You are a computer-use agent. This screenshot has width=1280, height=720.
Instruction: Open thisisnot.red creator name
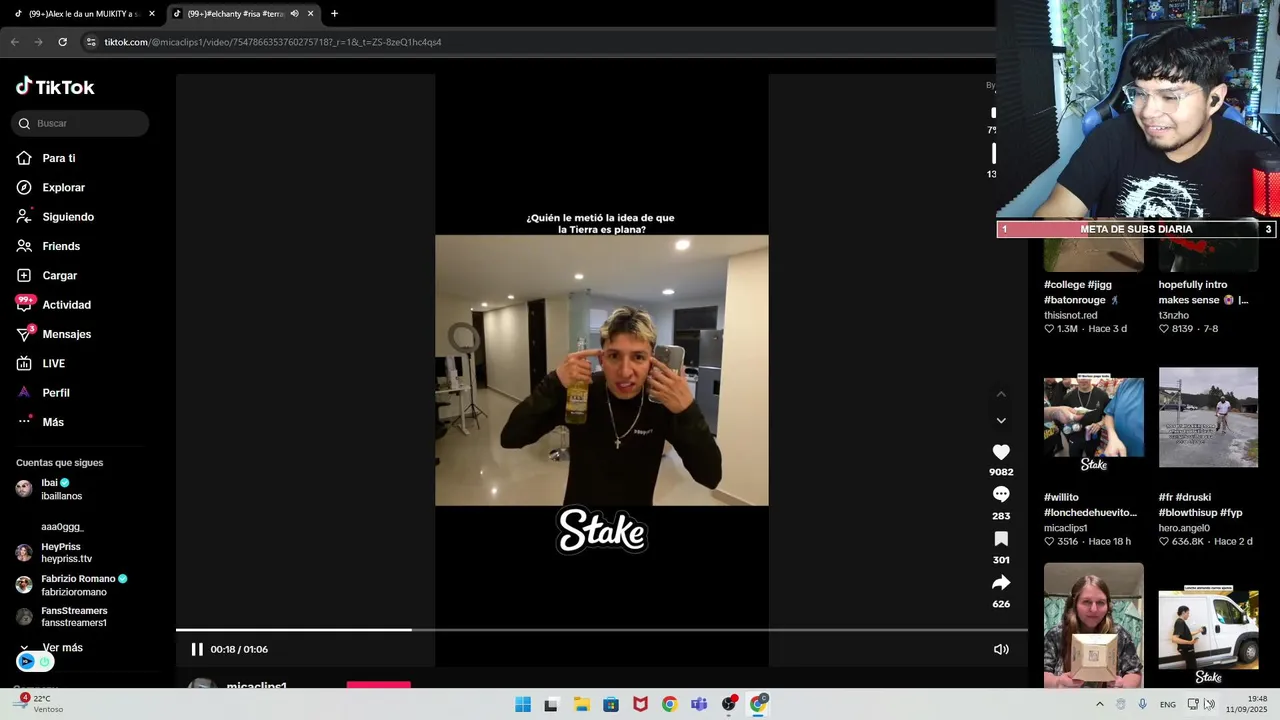[1071, 315]
